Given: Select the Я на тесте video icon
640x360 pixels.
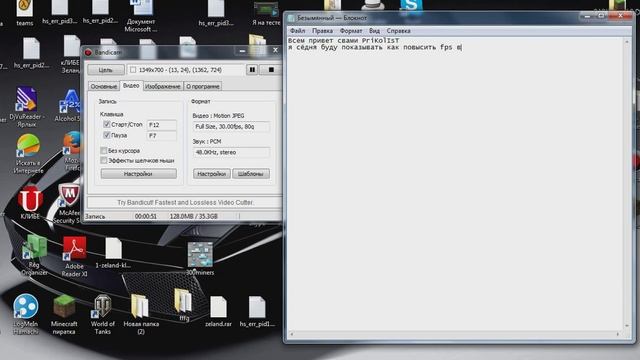Looking at the screenshot, I should click(x=266, y=14).
